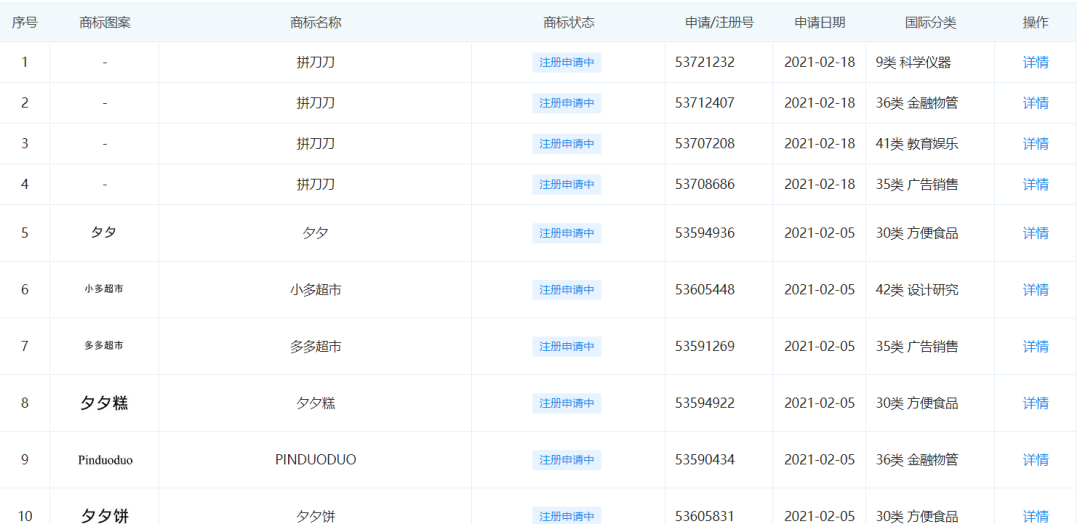Click the 小多超市 trademark image thumbnail
This screenshot has height=524, width=1080.
(x=104, y=289)
